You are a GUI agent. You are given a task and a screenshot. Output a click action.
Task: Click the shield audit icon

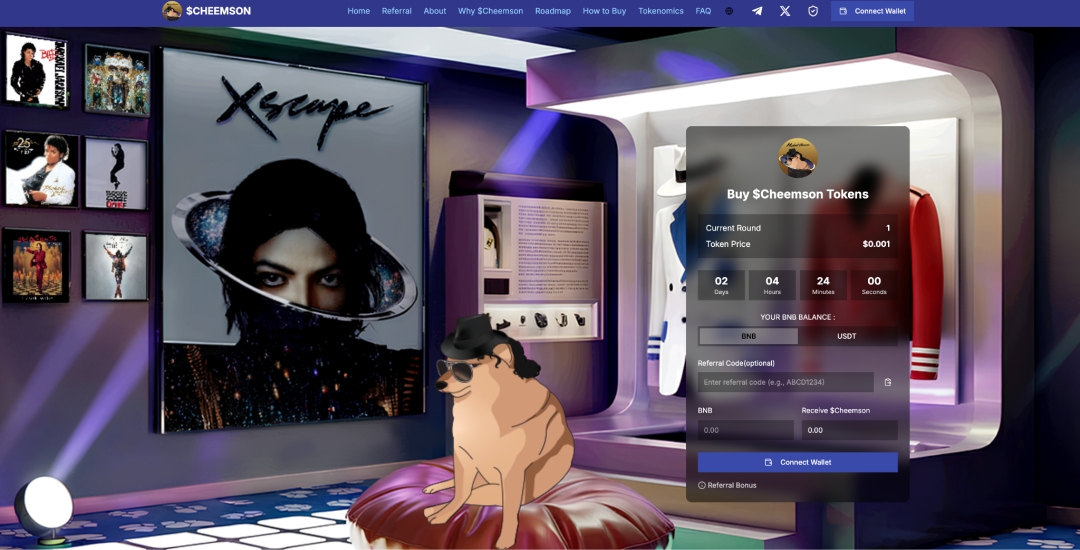point(813,11)
